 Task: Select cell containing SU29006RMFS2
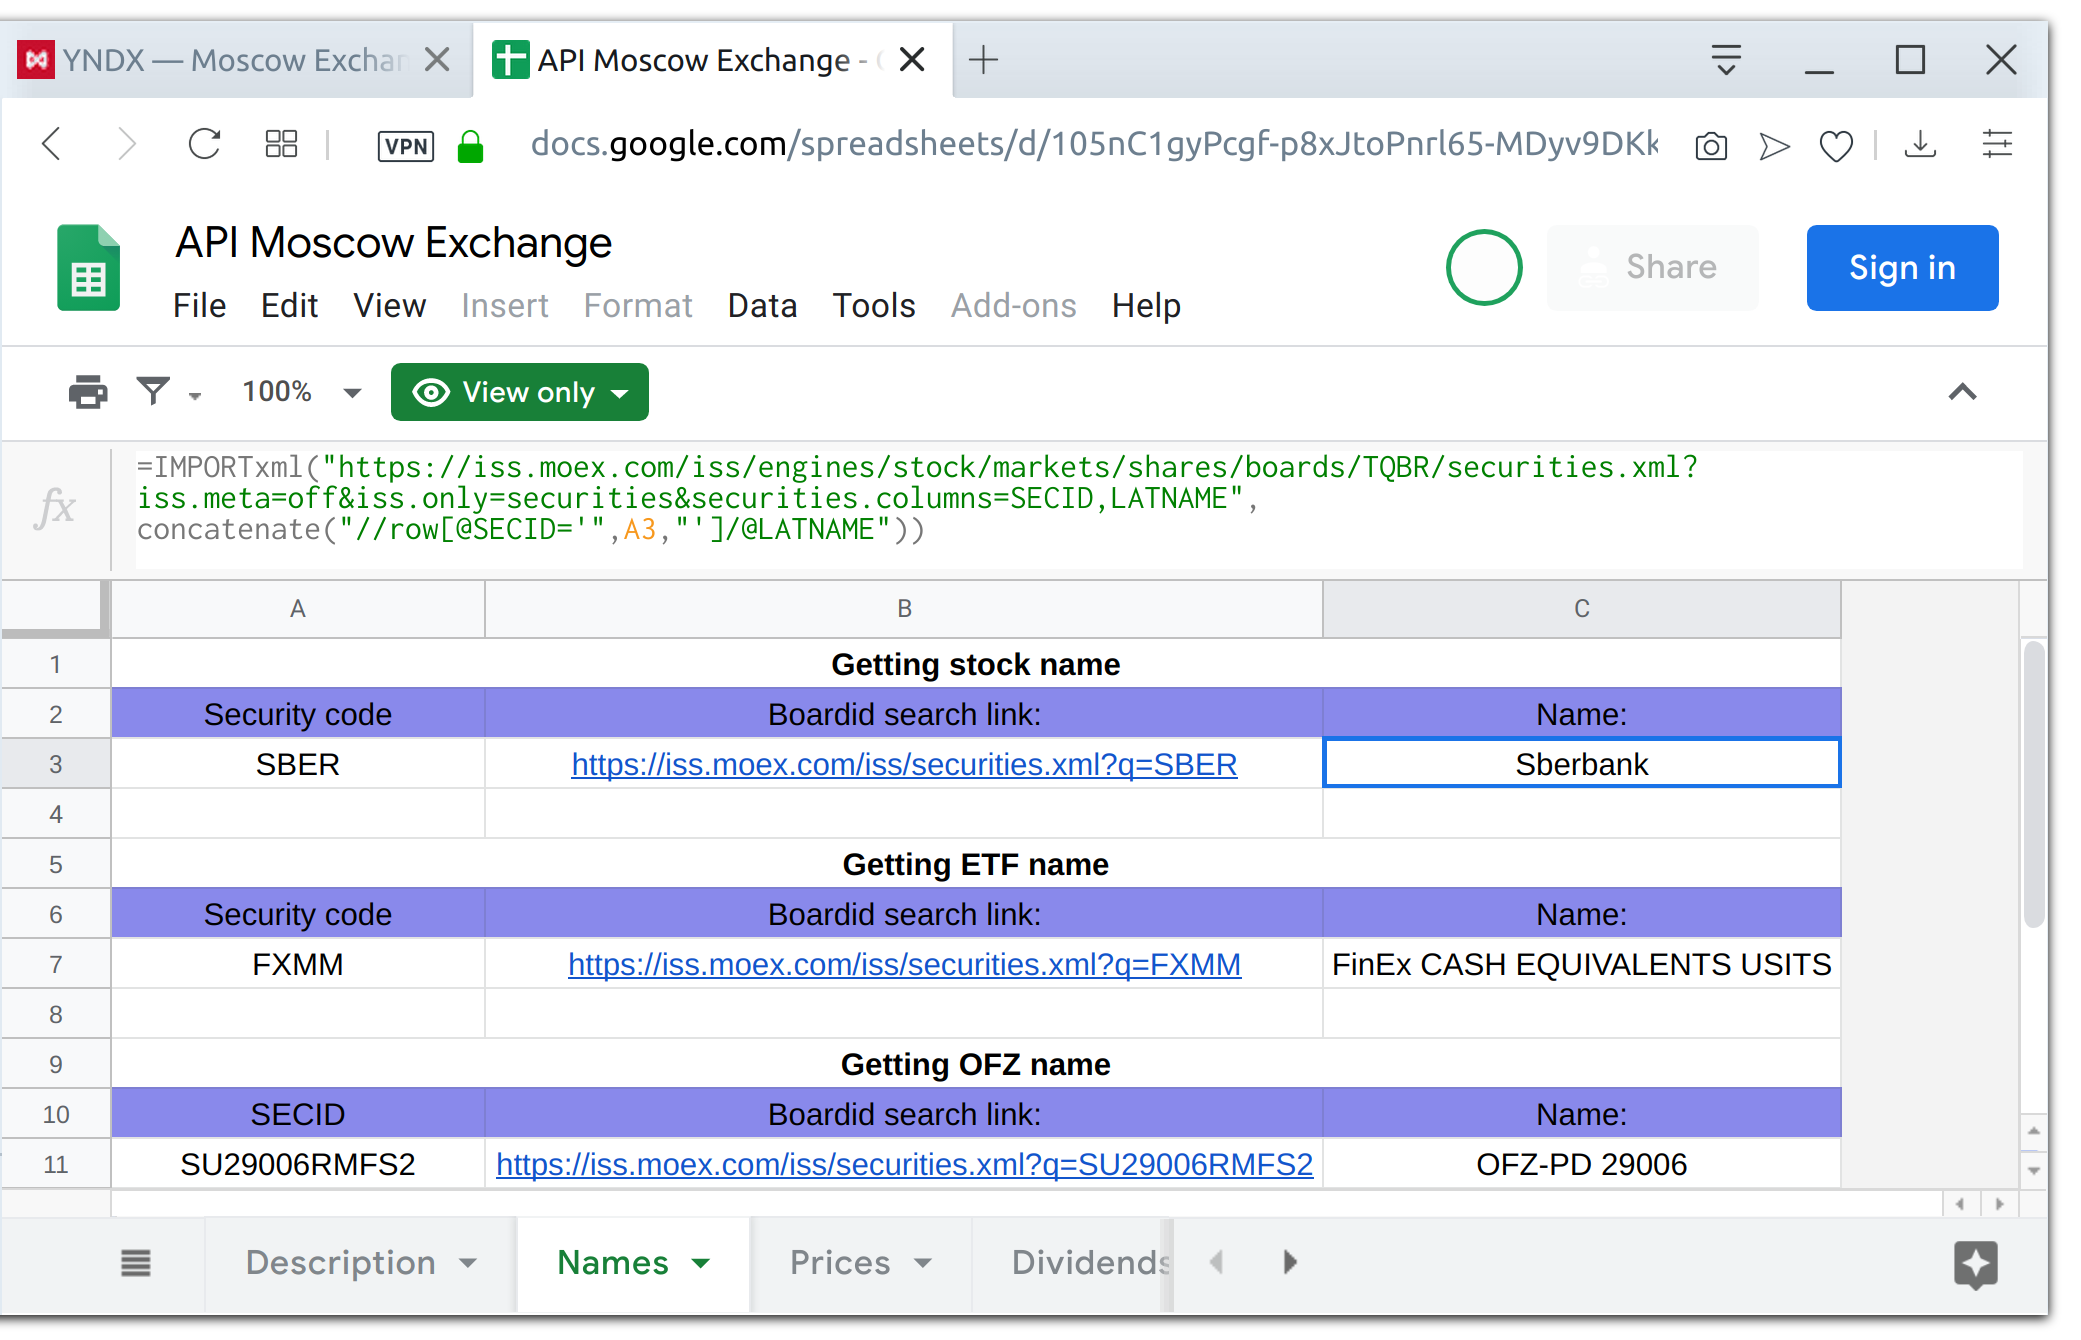point(297,1164)
